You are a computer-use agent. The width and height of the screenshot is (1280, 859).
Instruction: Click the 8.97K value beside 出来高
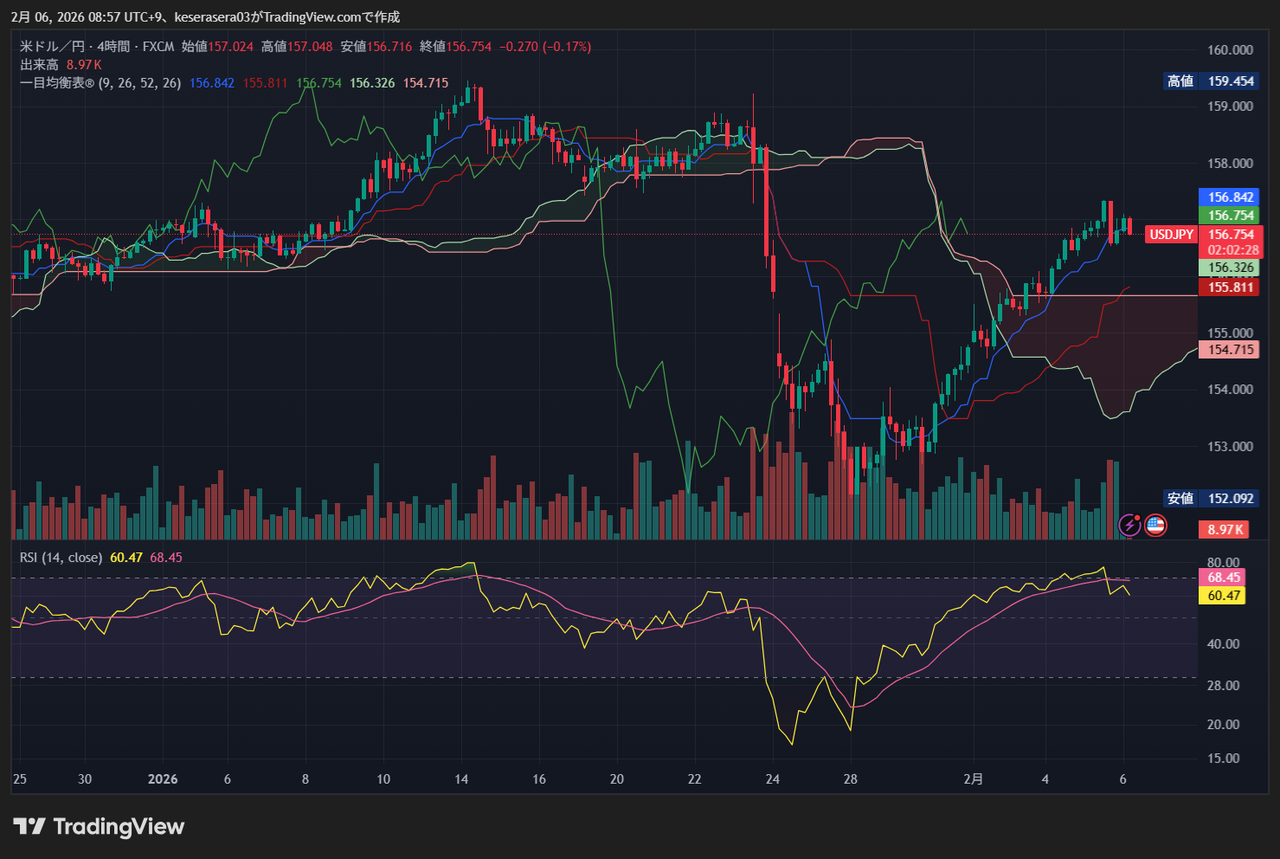[85, 64]
